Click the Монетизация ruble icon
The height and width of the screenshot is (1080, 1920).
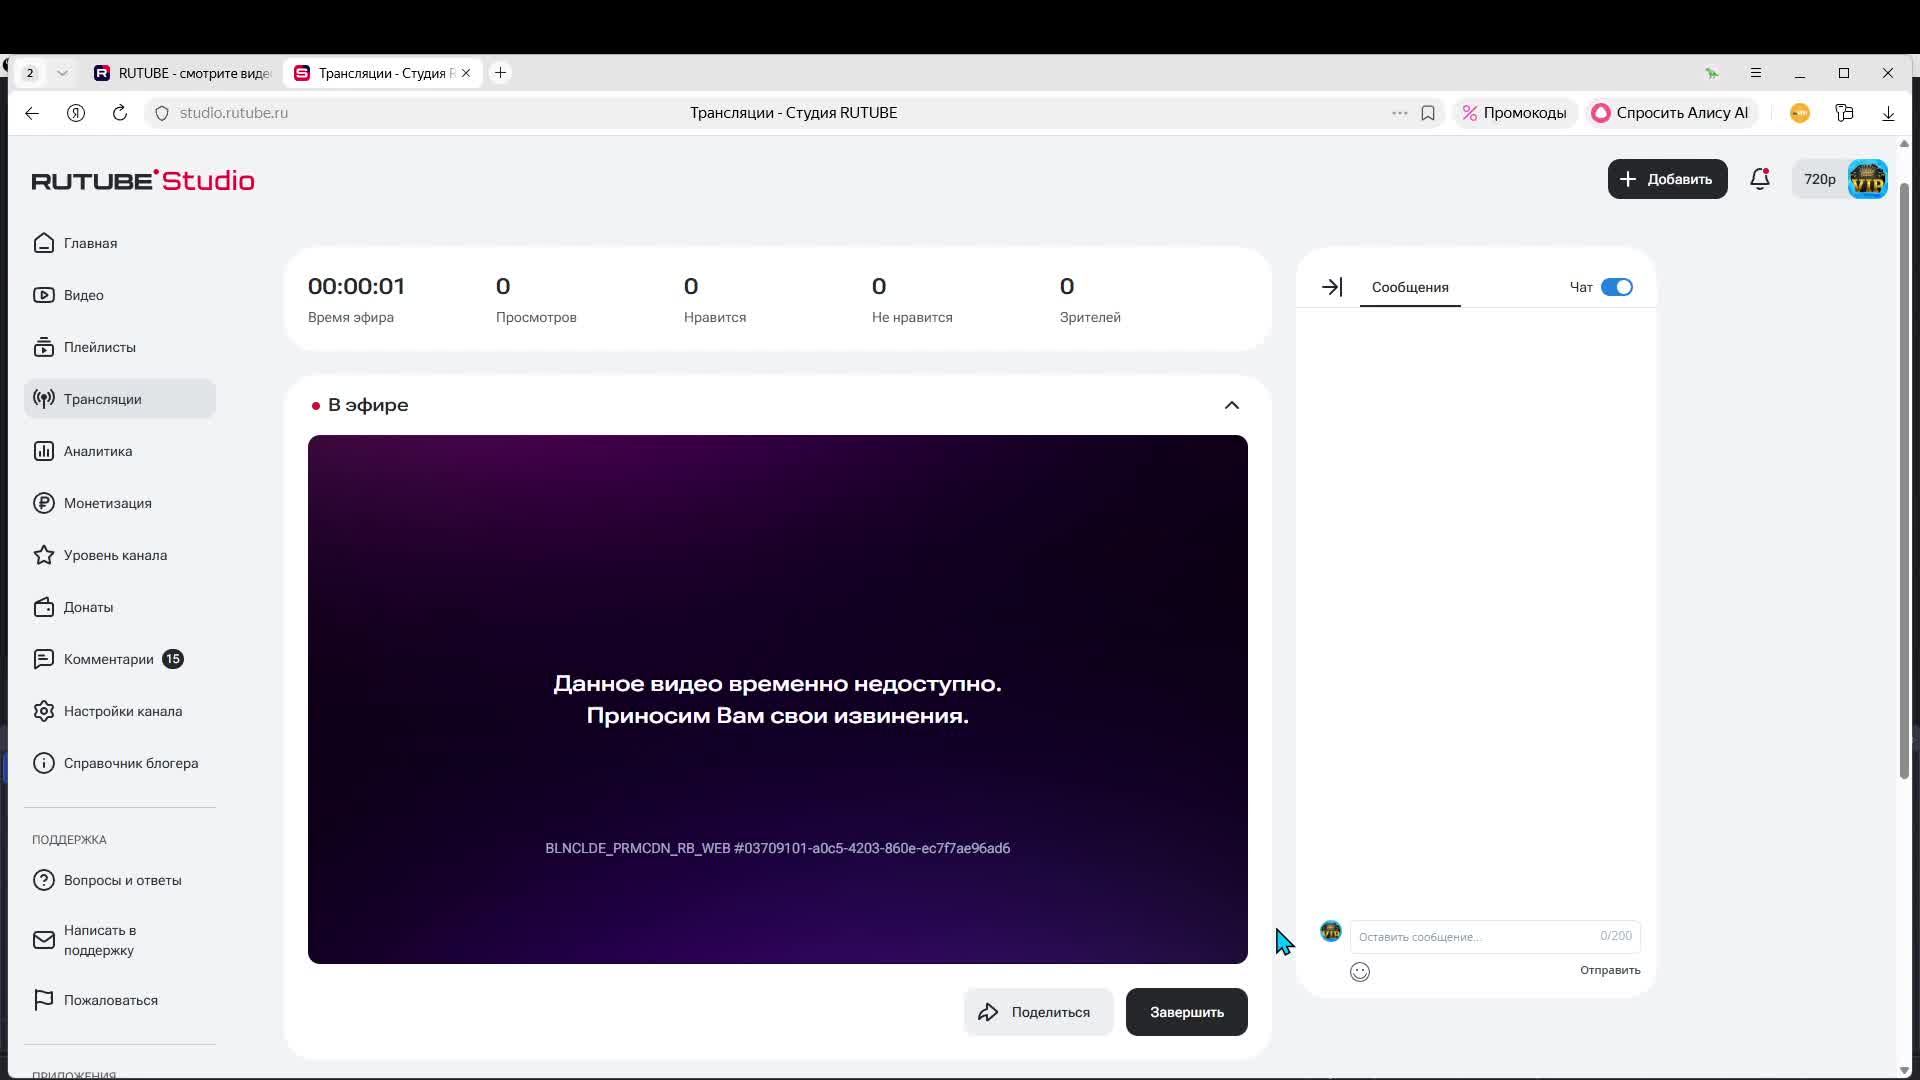43,503
